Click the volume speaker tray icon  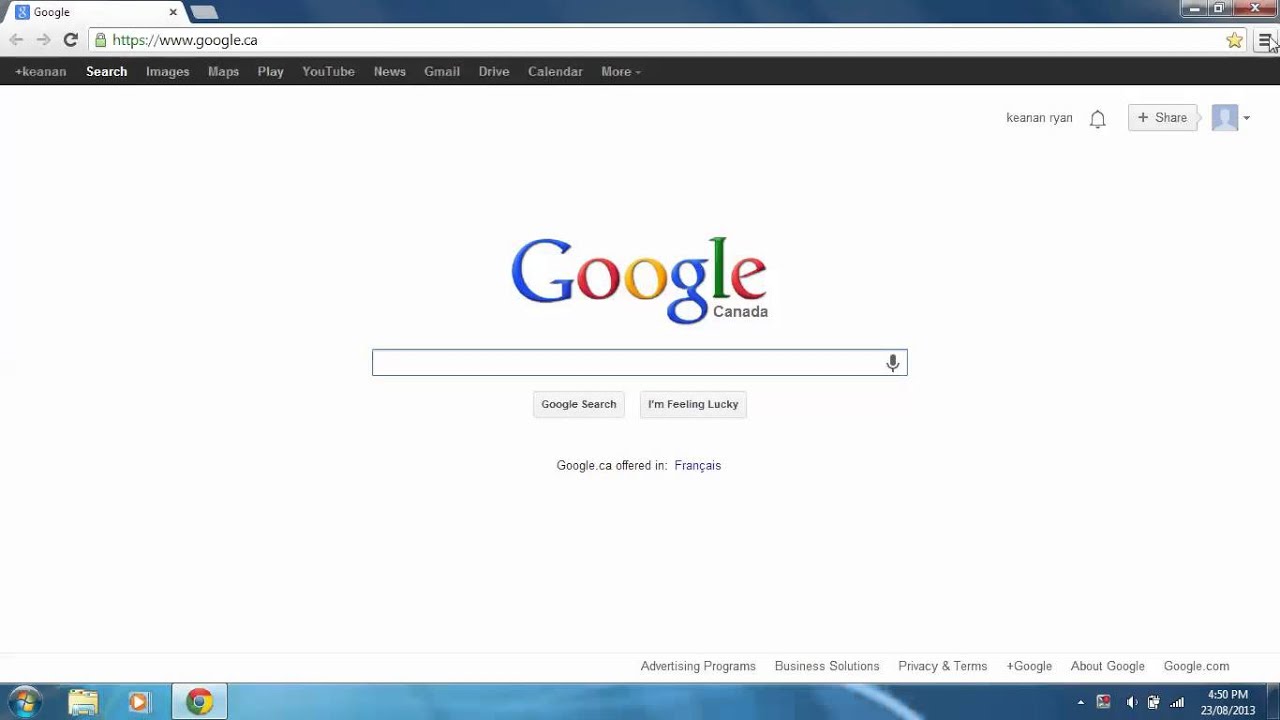[1131, 702]
